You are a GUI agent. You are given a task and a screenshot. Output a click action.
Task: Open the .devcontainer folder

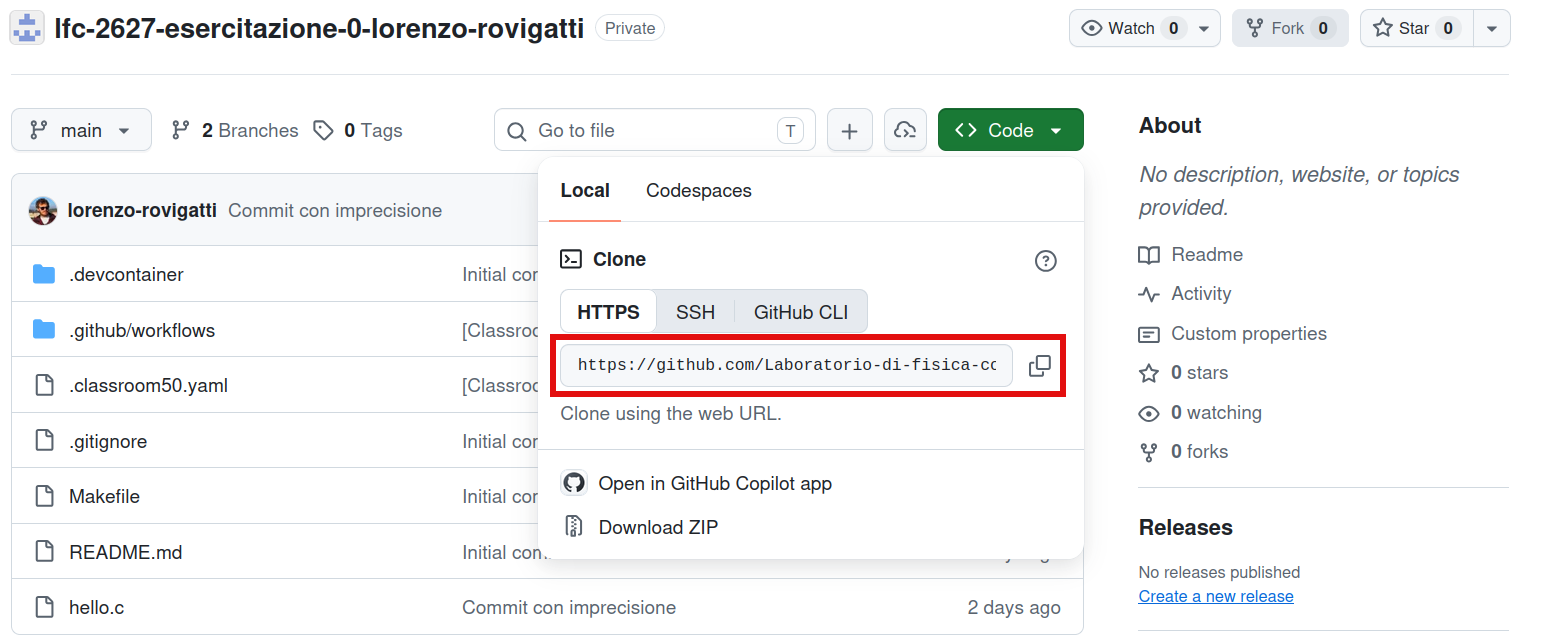[126, 274]
